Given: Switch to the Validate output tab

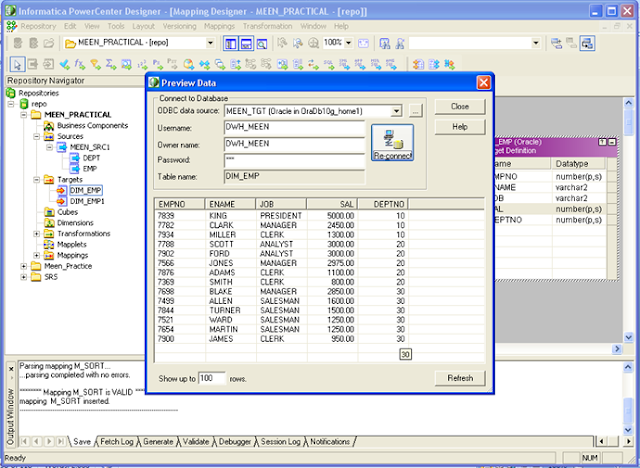Looking at the screenshot, I should 196,442.
